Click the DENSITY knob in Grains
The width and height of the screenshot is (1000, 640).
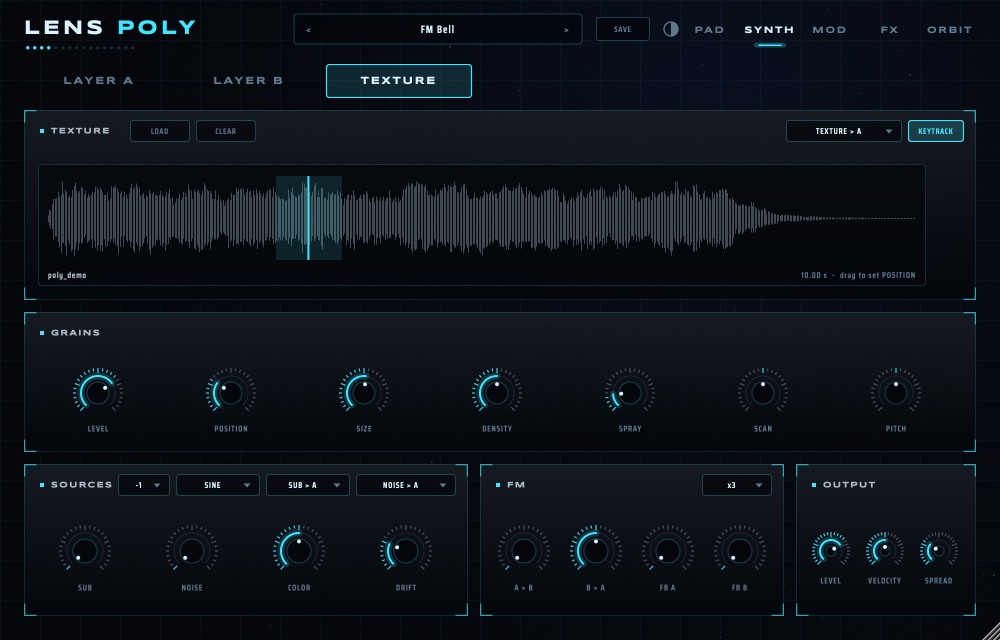[x=496, y=392]
